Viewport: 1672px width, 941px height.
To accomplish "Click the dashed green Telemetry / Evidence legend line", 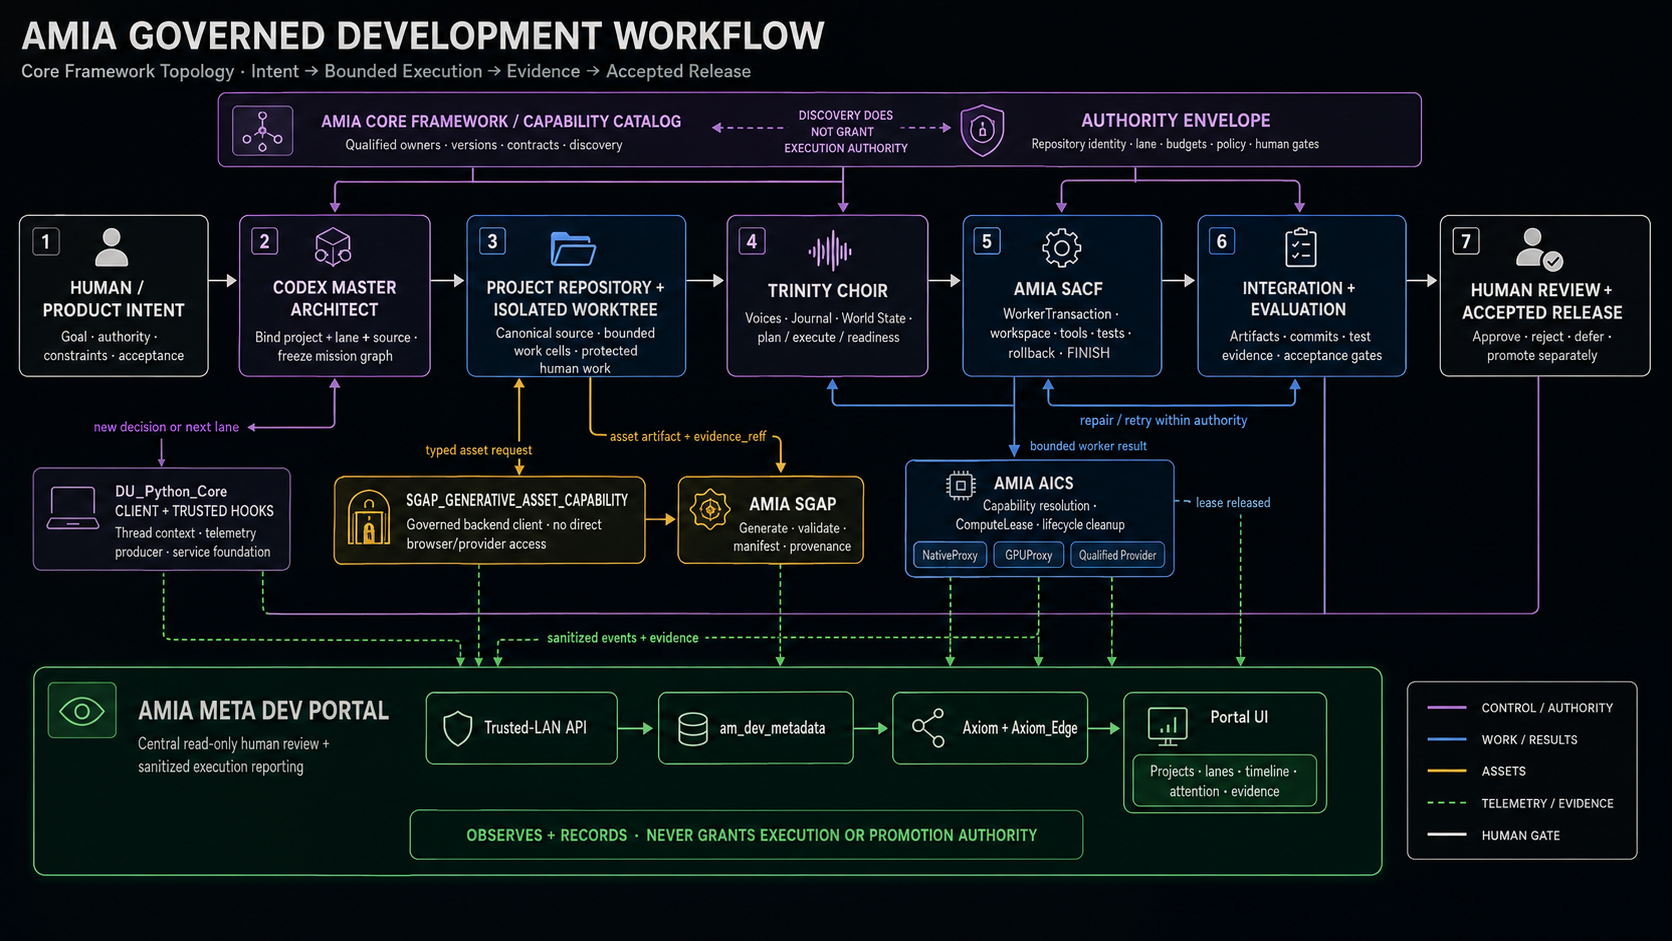I will click(1447, 803).
